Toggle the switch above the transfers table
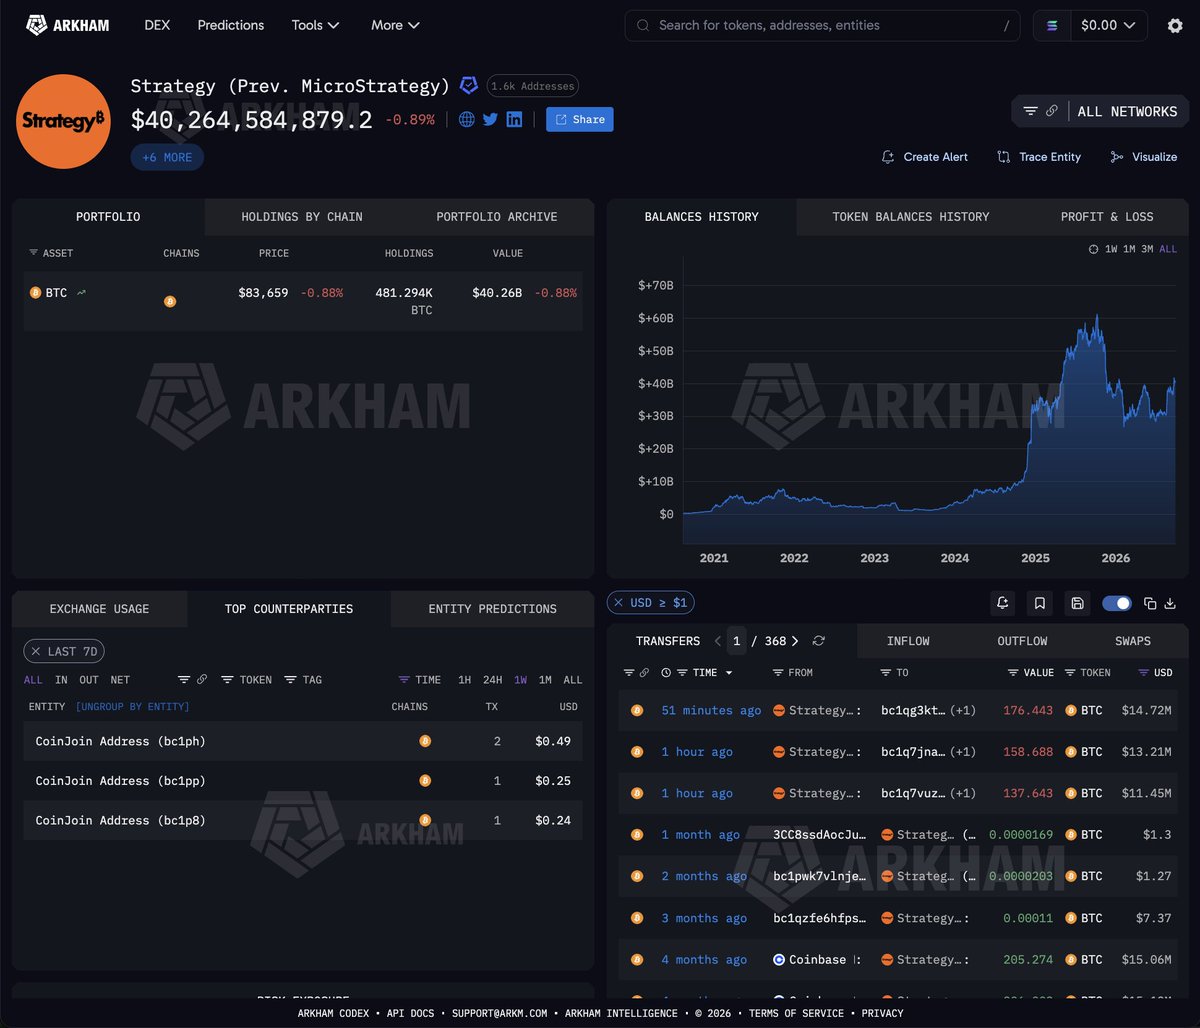This screenshot has width=1200, height=1028. [x=1116, y=603]
